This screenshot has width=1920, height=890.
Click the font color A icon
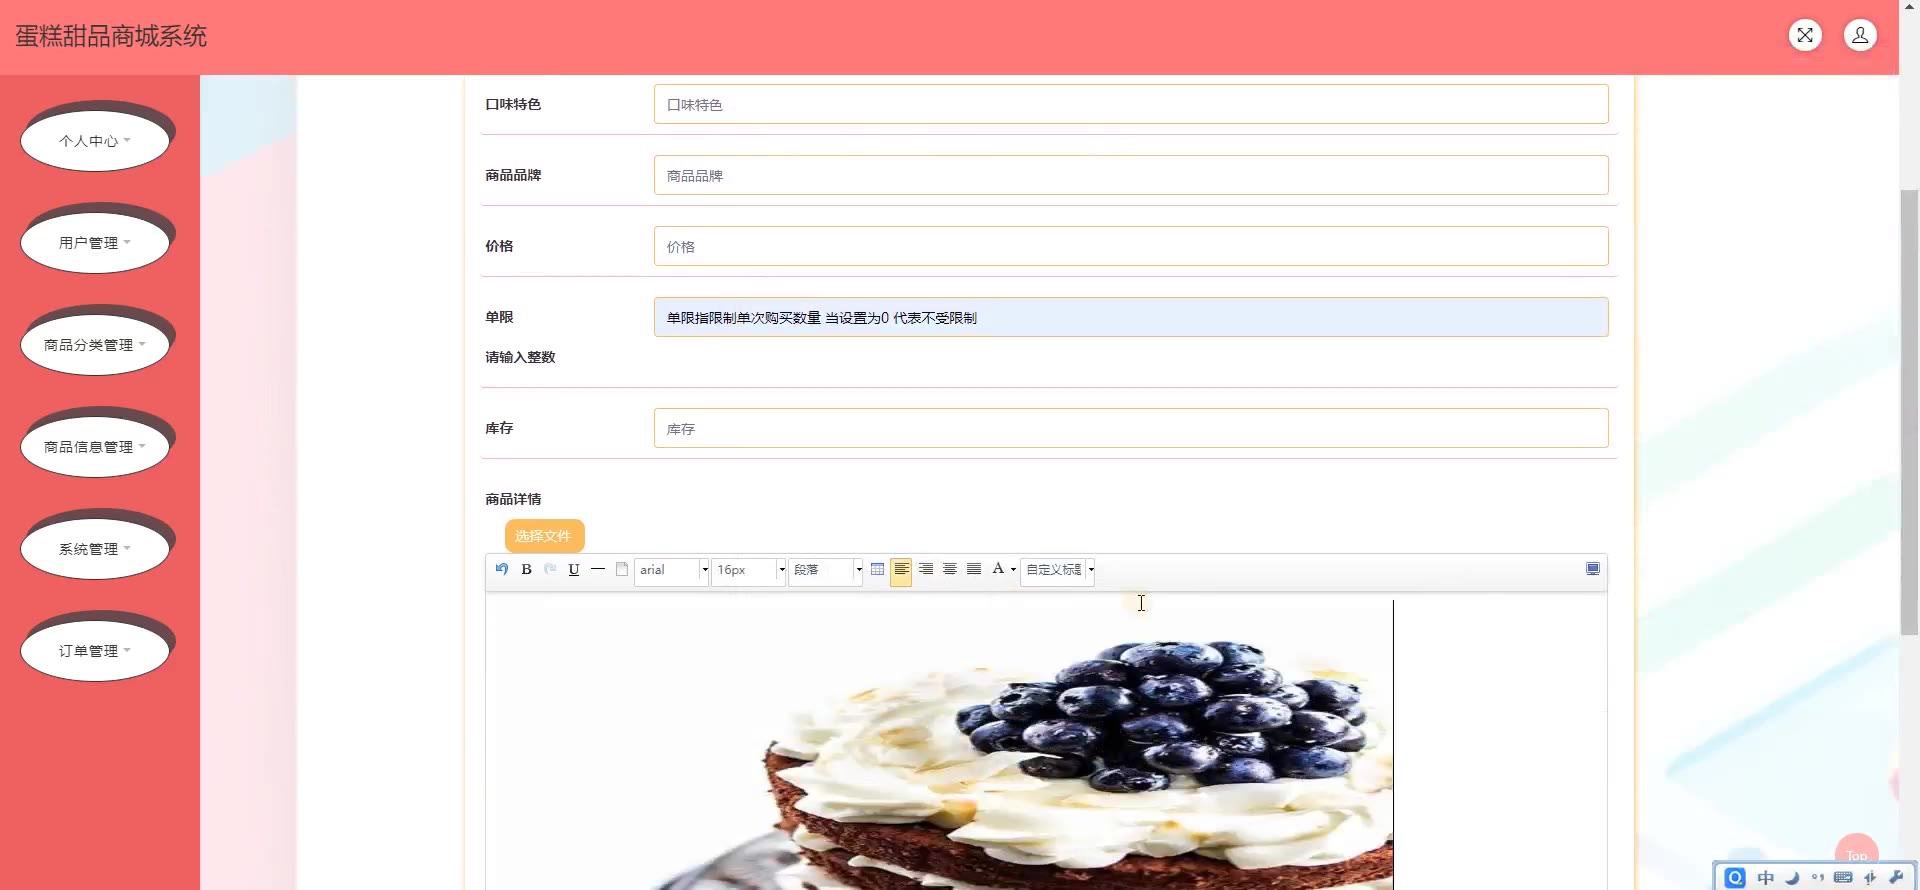pyautogui.click(x=998, y=569)
